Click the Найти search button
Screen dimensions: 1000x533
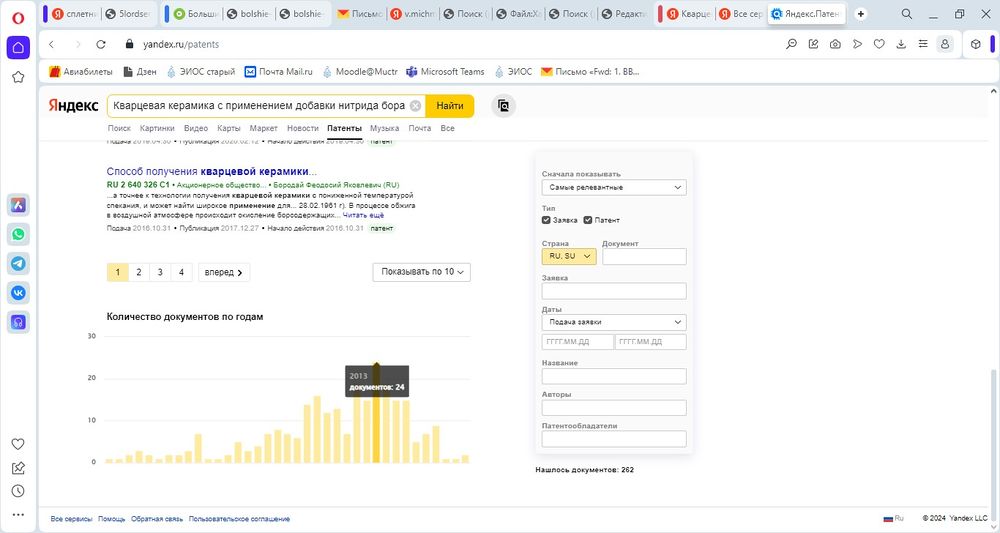click(x=450, y=106)
